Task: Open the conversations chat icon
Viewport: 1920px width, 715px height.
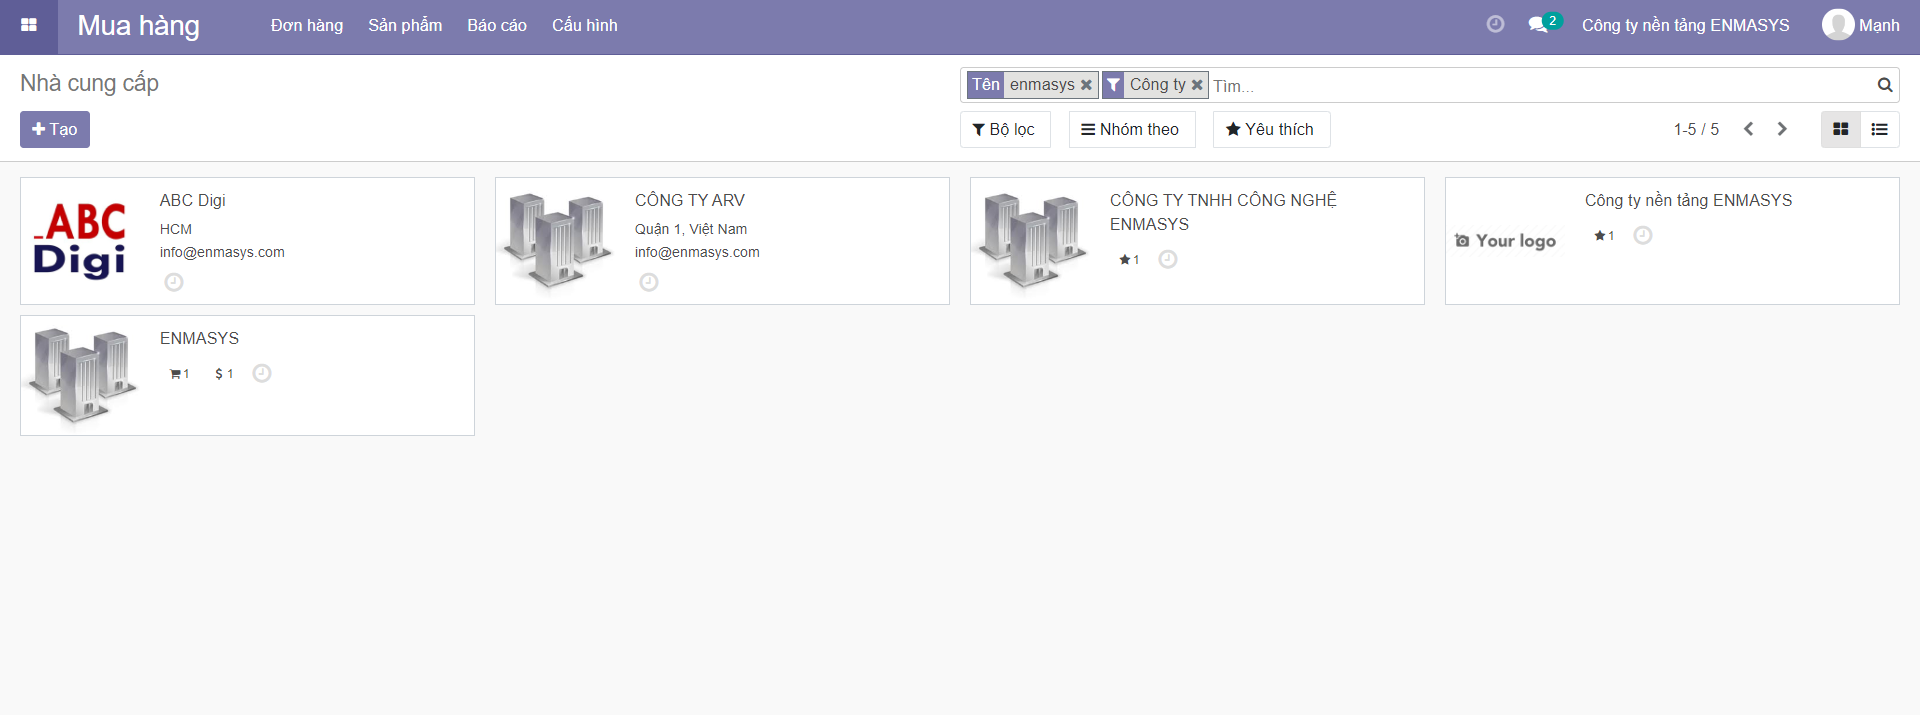Action: click(1538, 25)
